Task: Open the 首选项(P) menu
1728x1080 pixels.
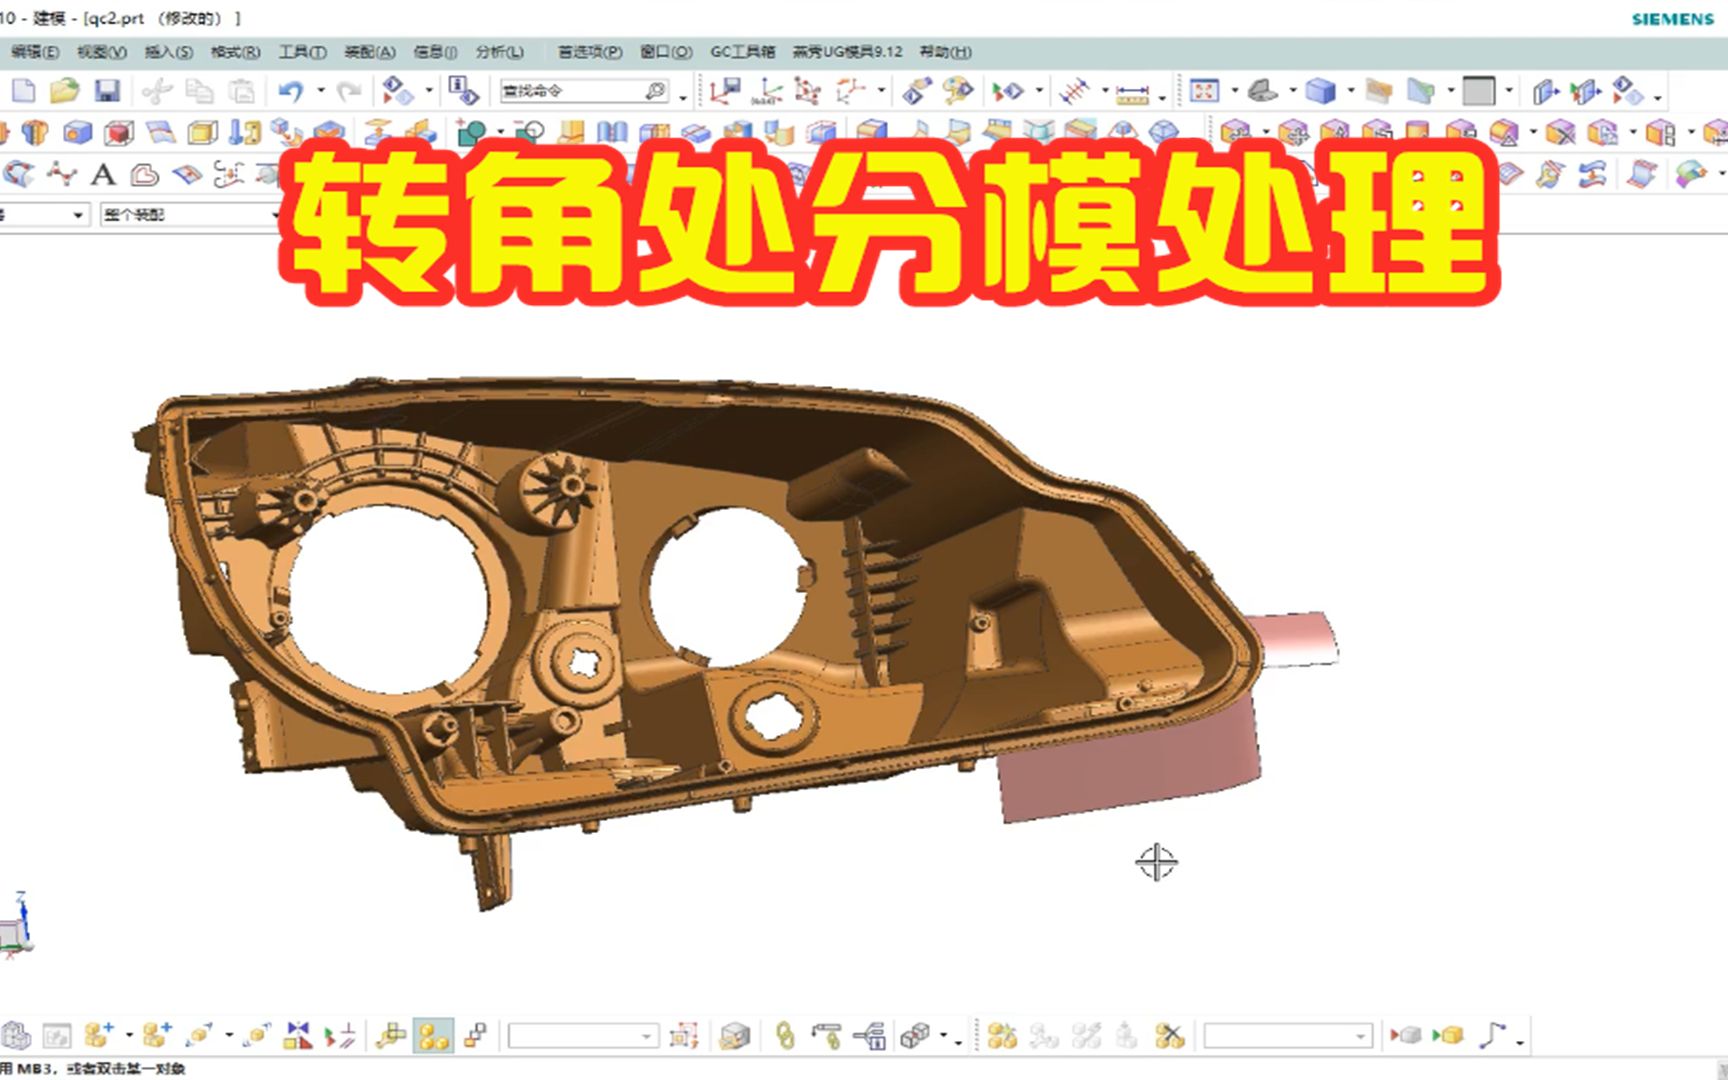Action: click(590, 52)
